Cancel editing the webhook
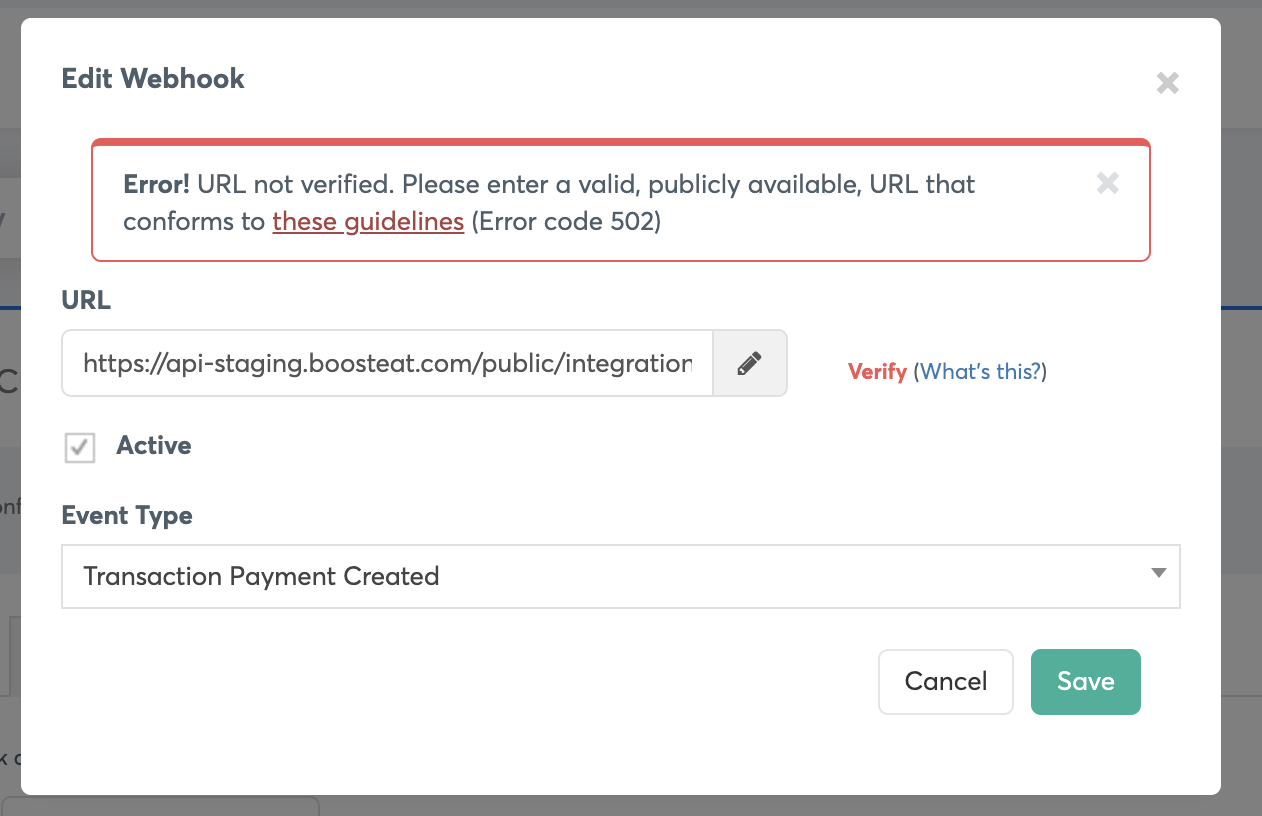Screen dimensions: 1262x816 (x=945, y=681)
